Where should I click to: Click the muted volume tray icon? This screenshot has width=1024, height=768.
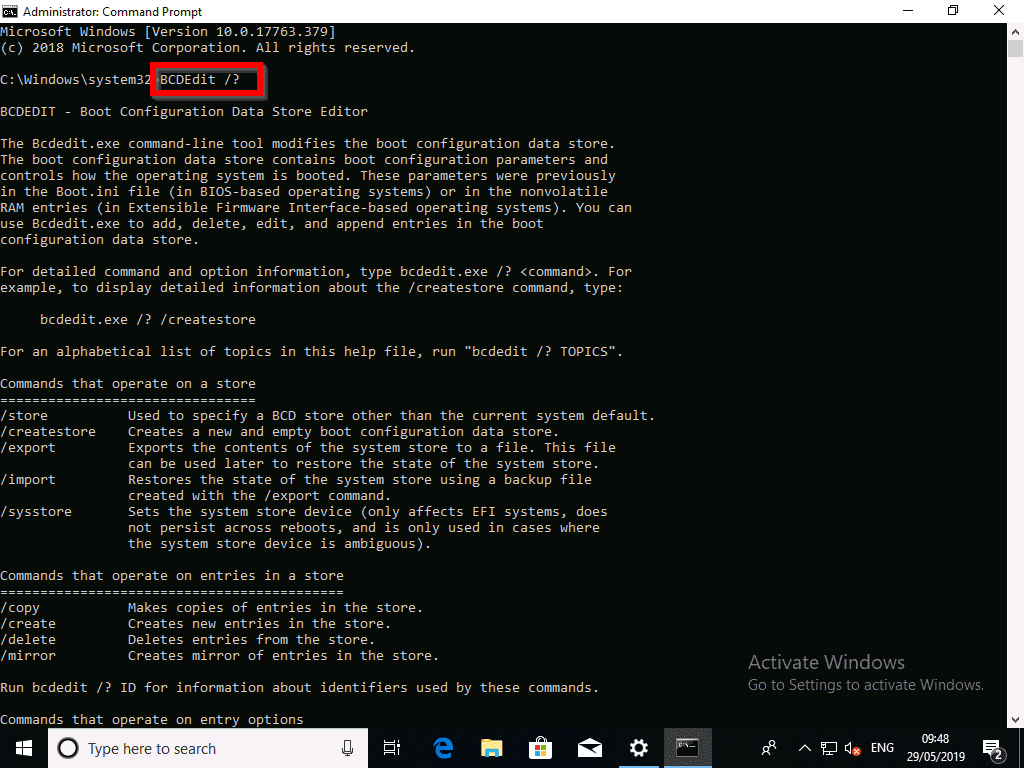click(x=852, y=748)
